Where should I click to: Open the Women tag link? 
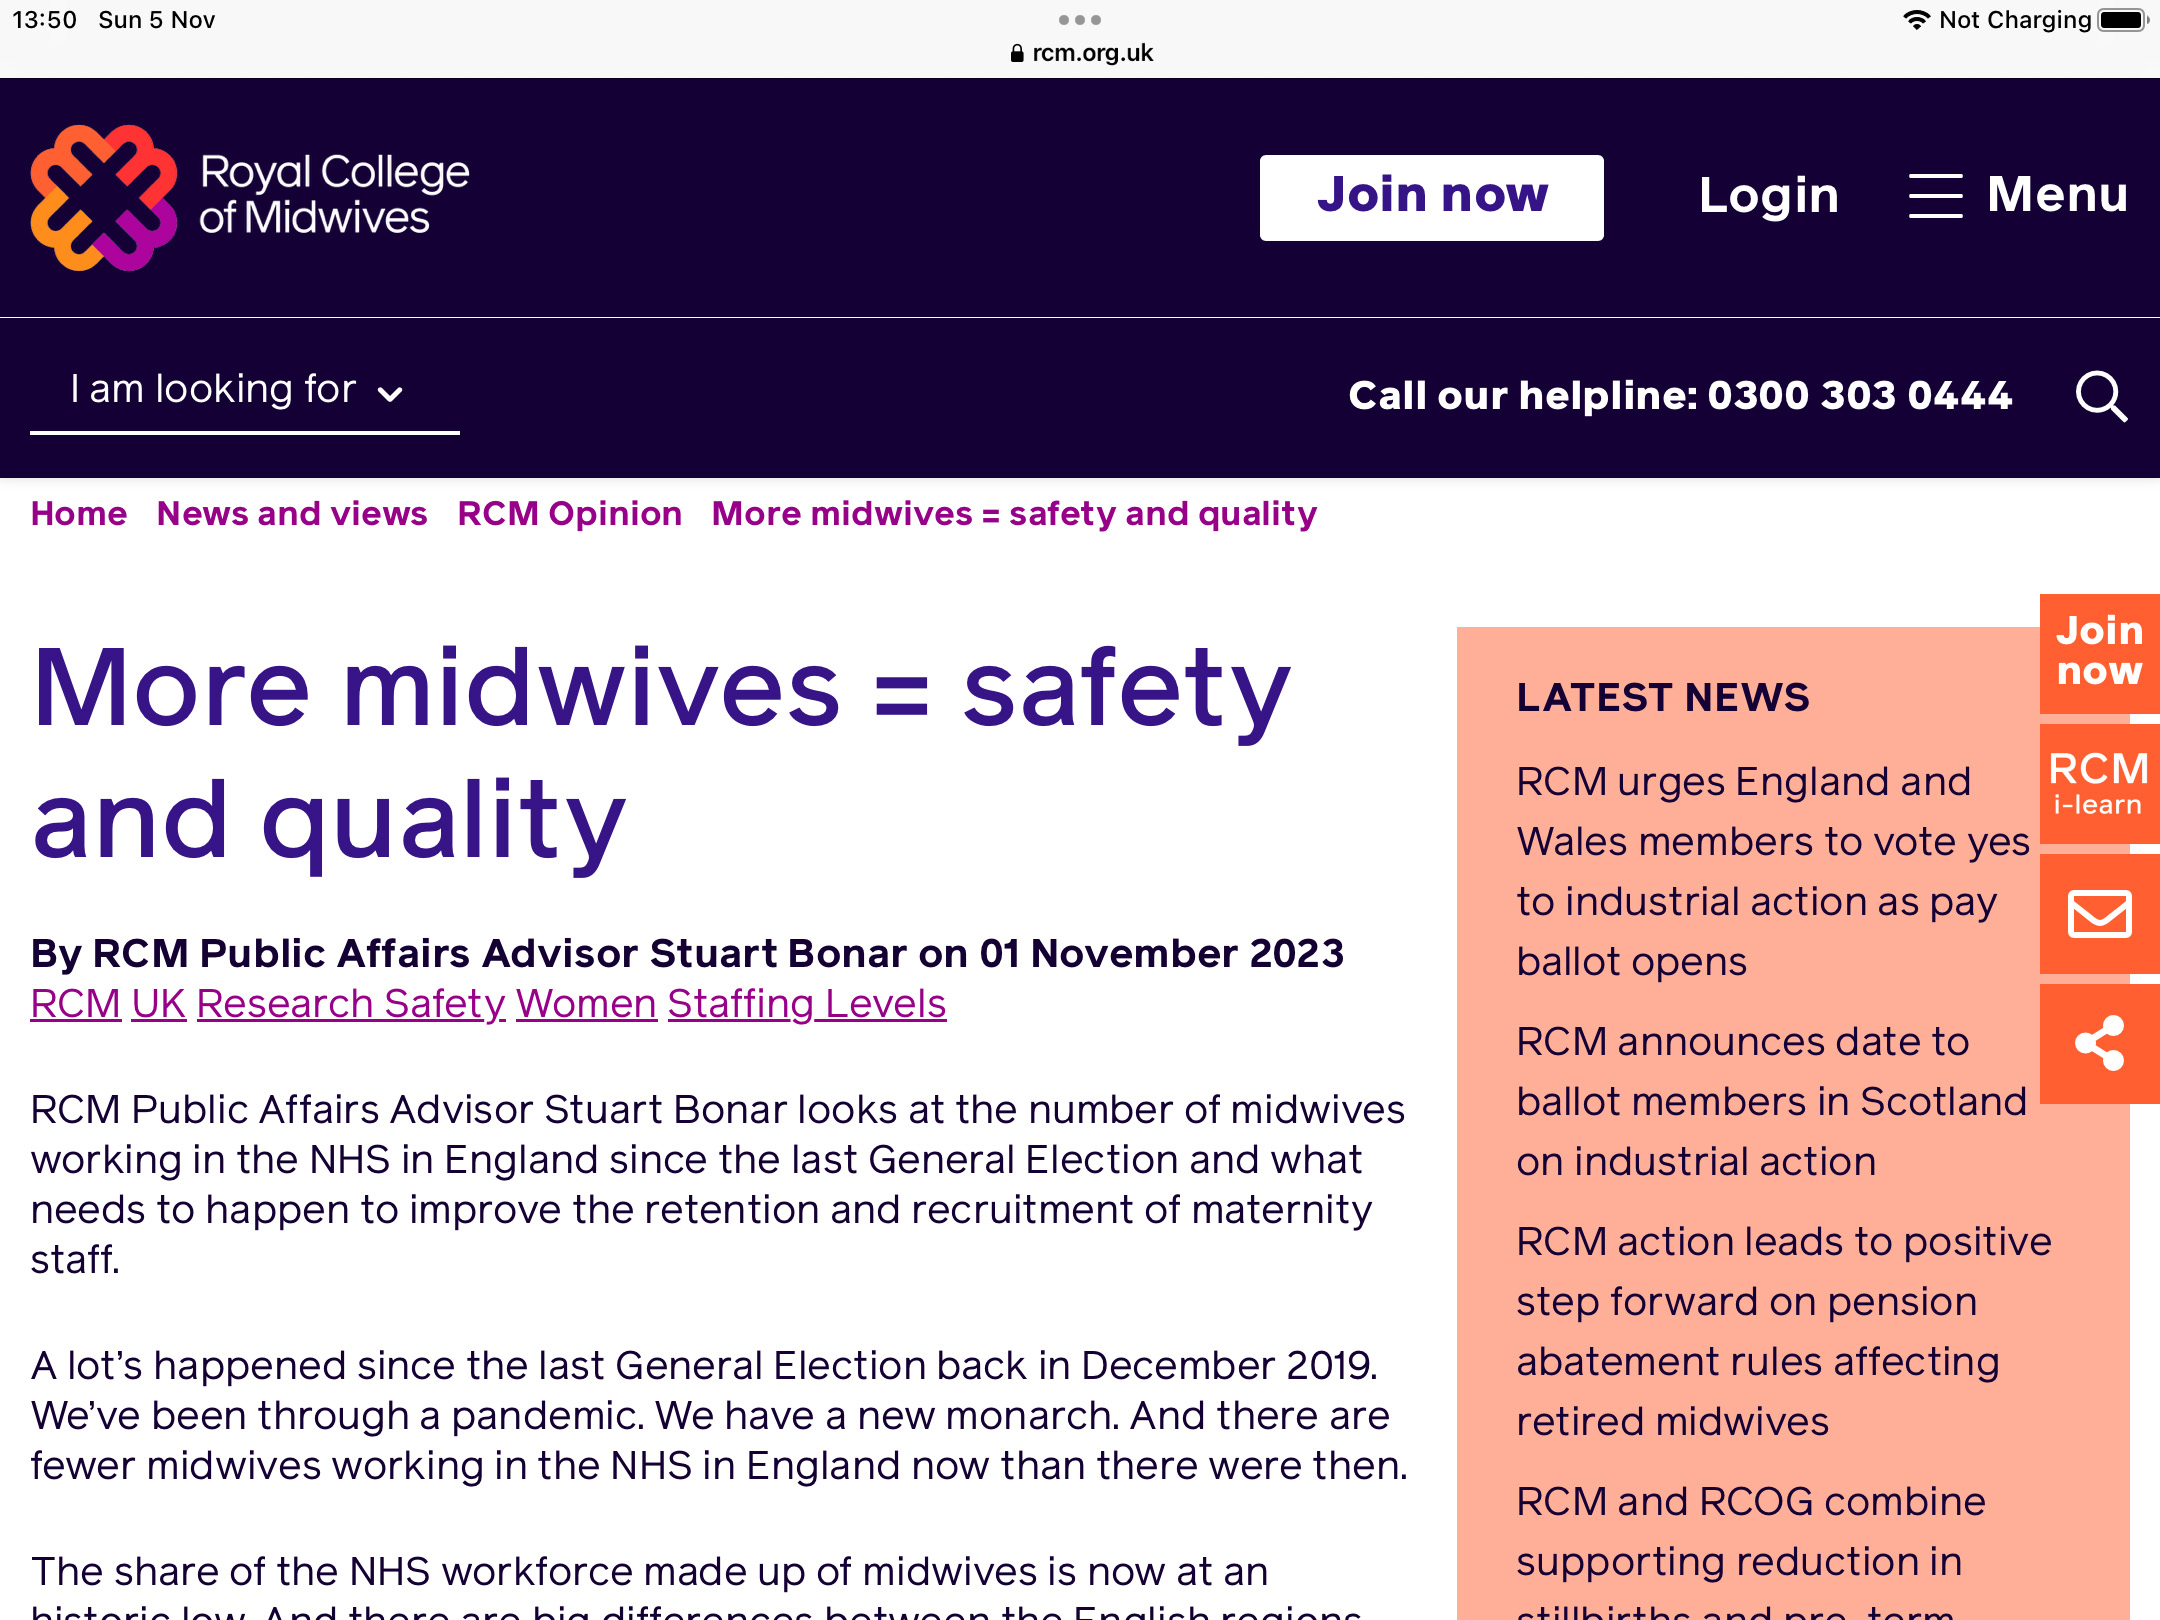point(586,1004)
